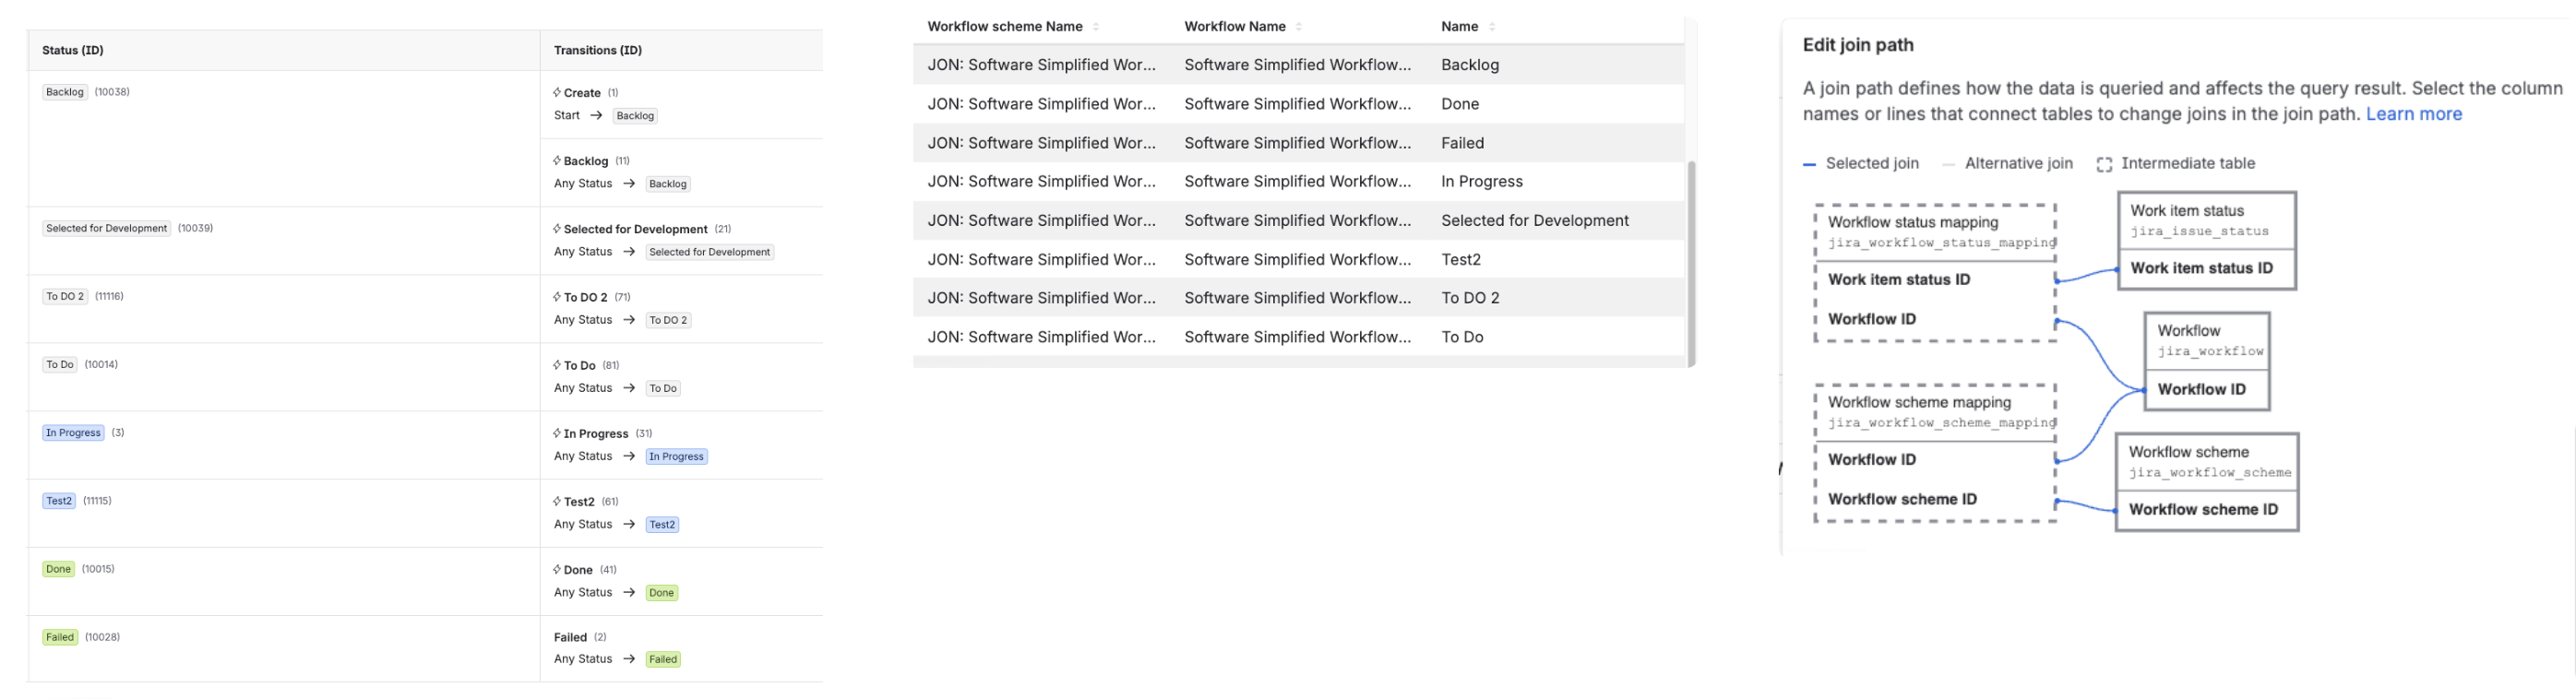Click the Edit join path heading
Screen dimensions: 2576x699
pyautogui.click(x=1858, y=45)
